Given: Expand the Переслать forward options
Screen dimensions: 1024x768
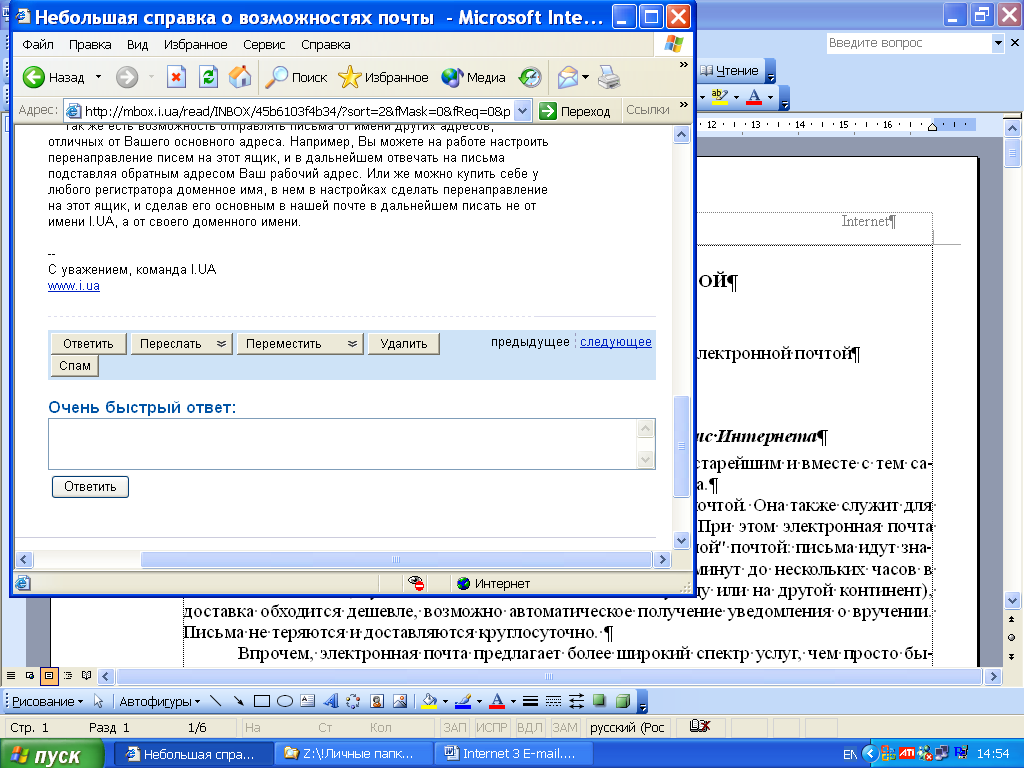Looking at the screenshot, I should point(221,344).
